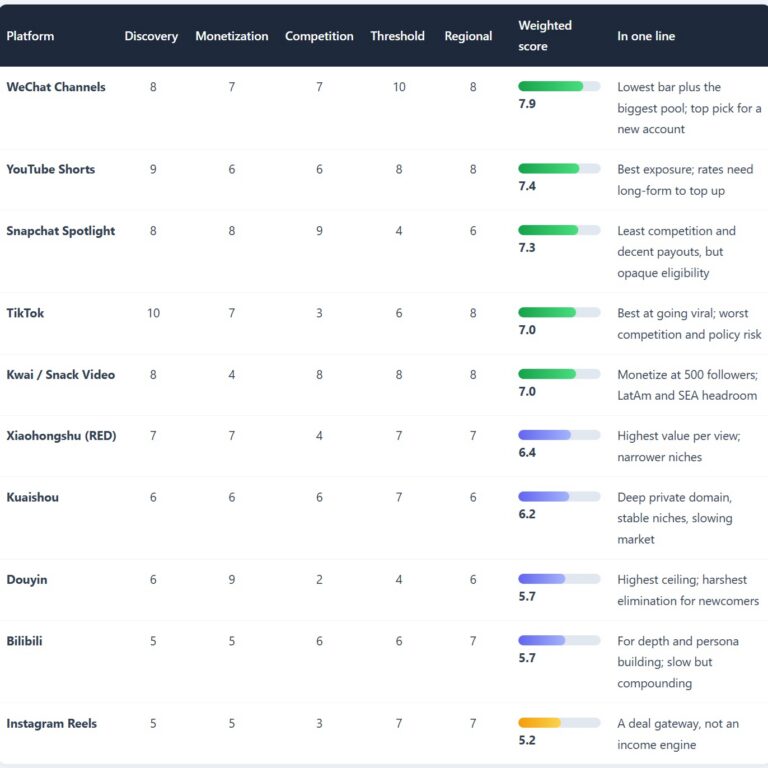Select the Bilibili platform name
Image resolution: width=768 pixels, height=768 pixels.
24,641
